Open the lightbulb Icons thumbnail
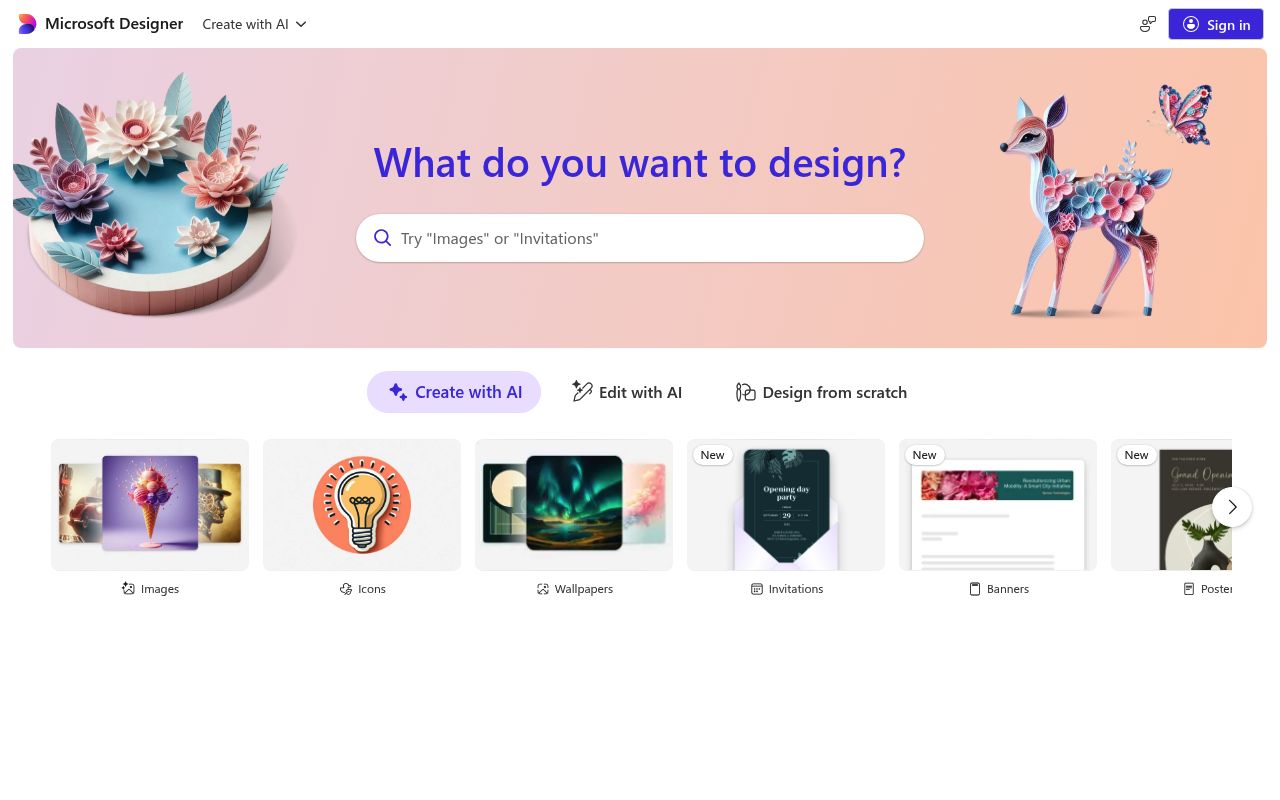The image size is (1280, 800). pyautogui.click(x=362, y=505)
